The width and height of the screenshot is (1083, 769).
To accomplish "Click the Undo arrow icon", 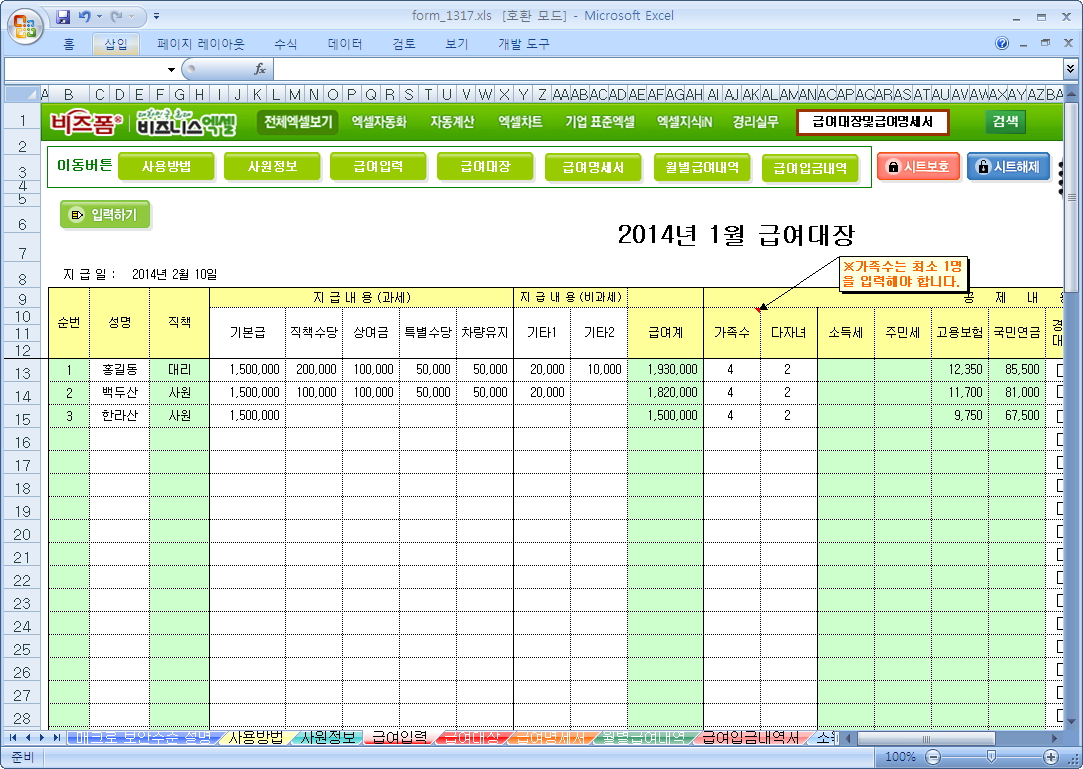I will (x=84, y=16).
